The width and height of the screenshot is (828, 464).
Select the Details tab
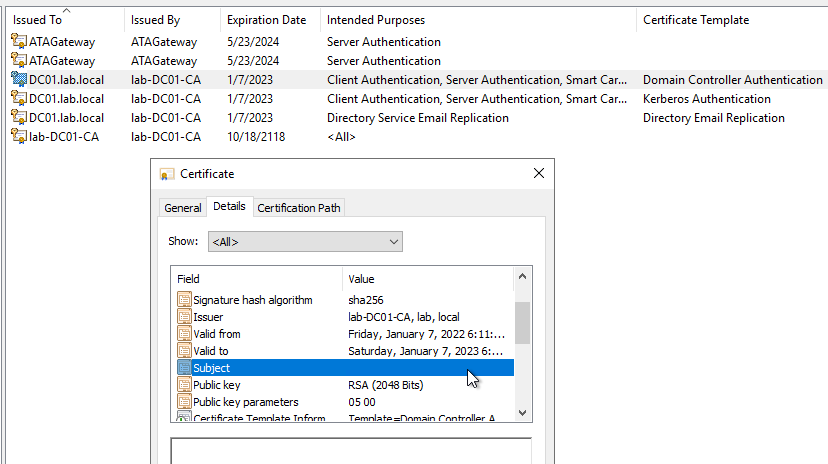coord(229,206)
